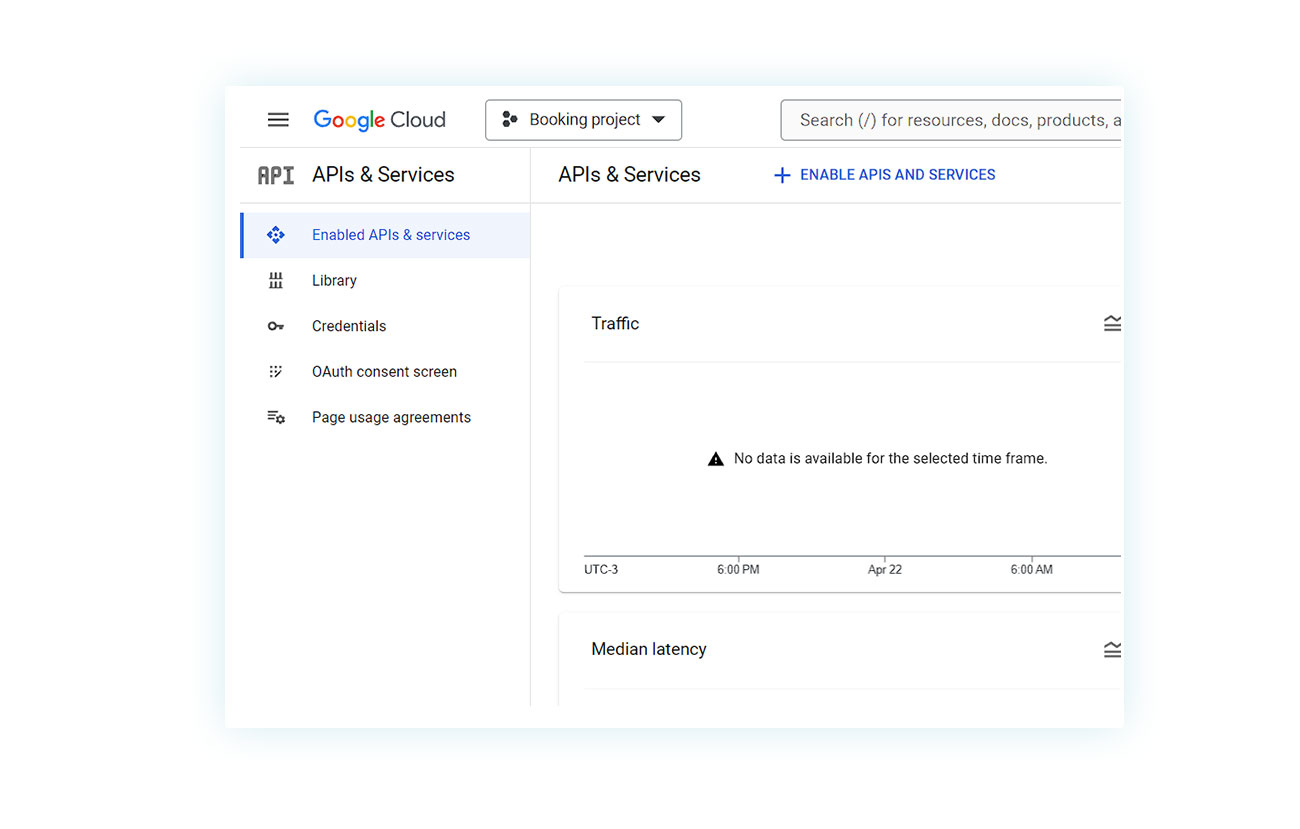This screenshot has height=829, width=1300.
Task: Click the APIs & Services sidebar heading
Action: click(x=383, y=175)
